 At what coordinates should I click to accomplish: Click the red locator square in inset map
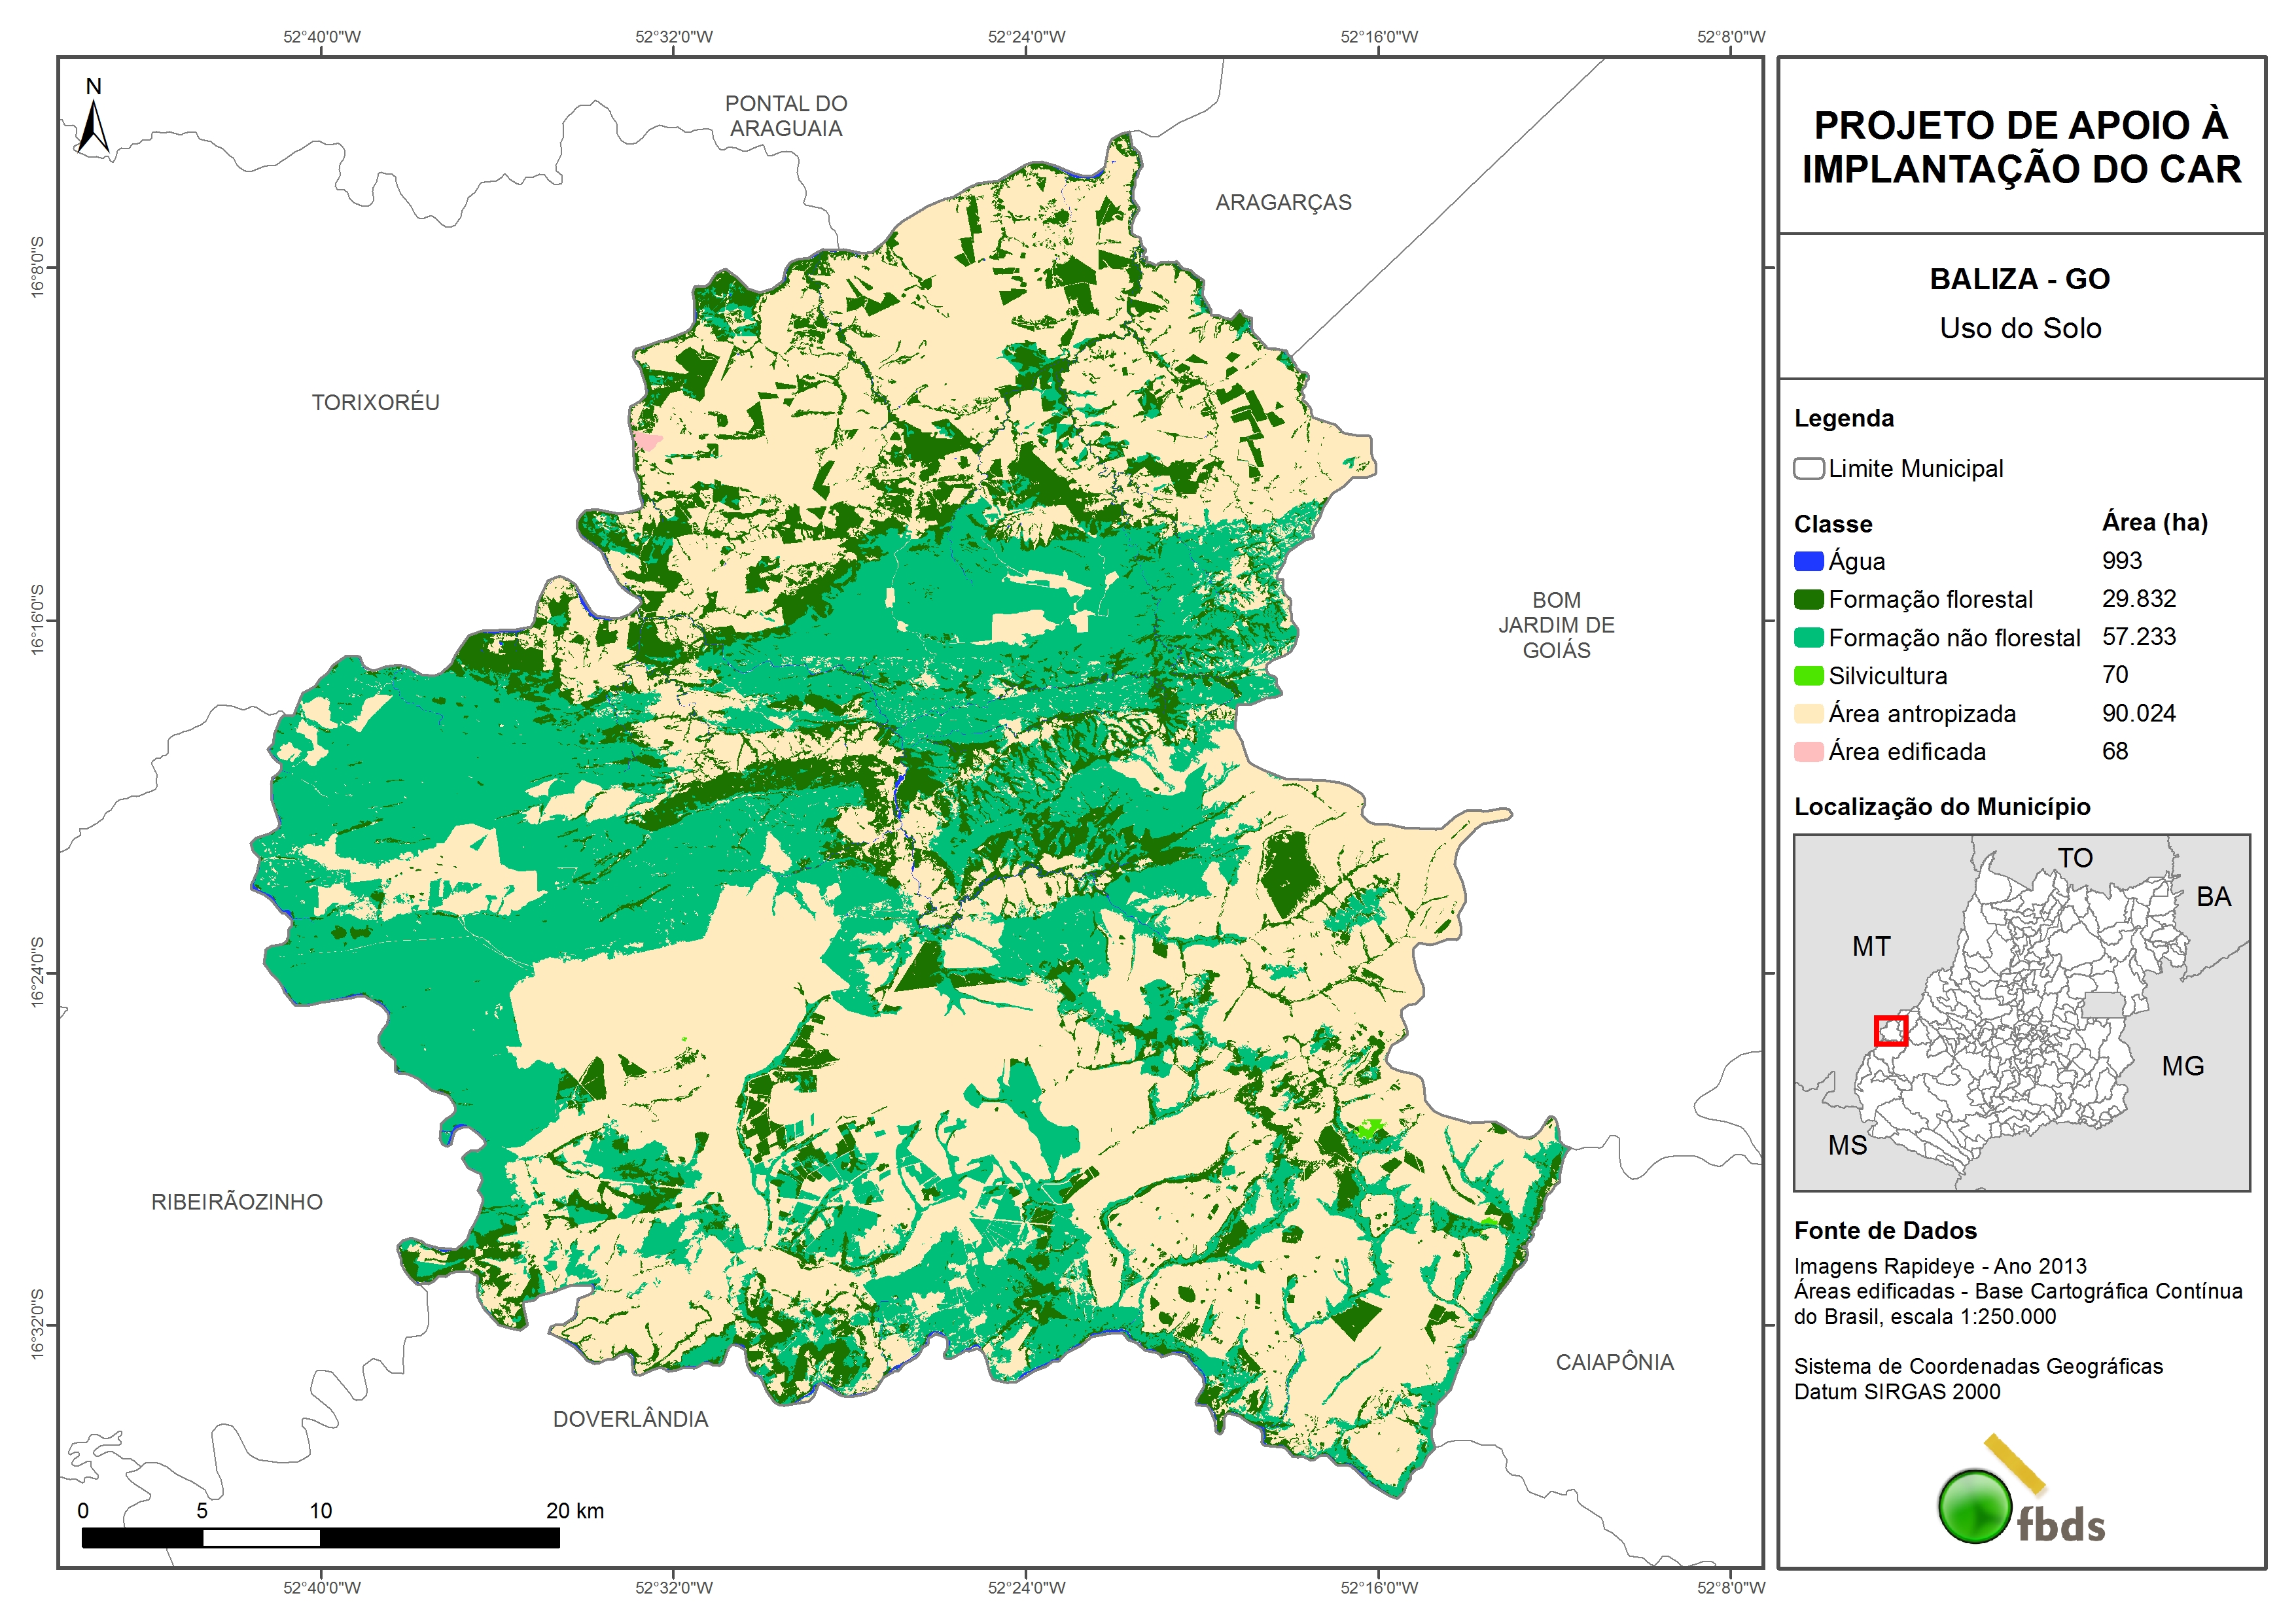[x=1890, y=1031]
